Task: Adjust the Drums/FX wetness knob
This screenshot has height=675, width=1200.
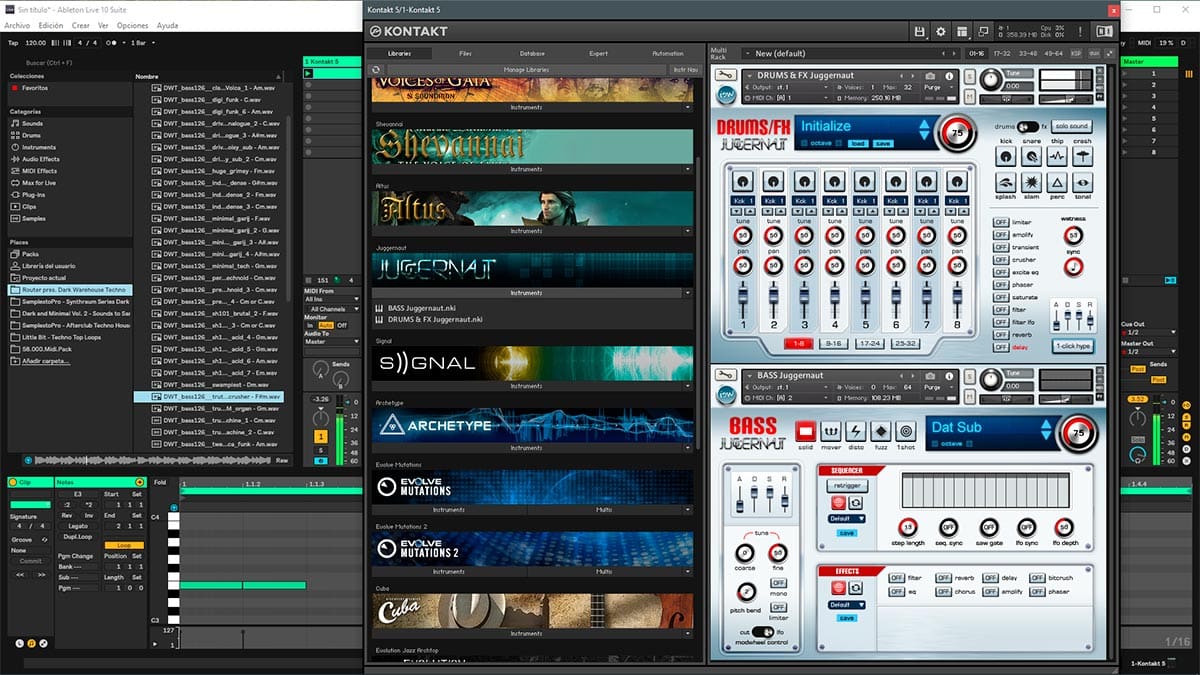Action: (1072, 234)
